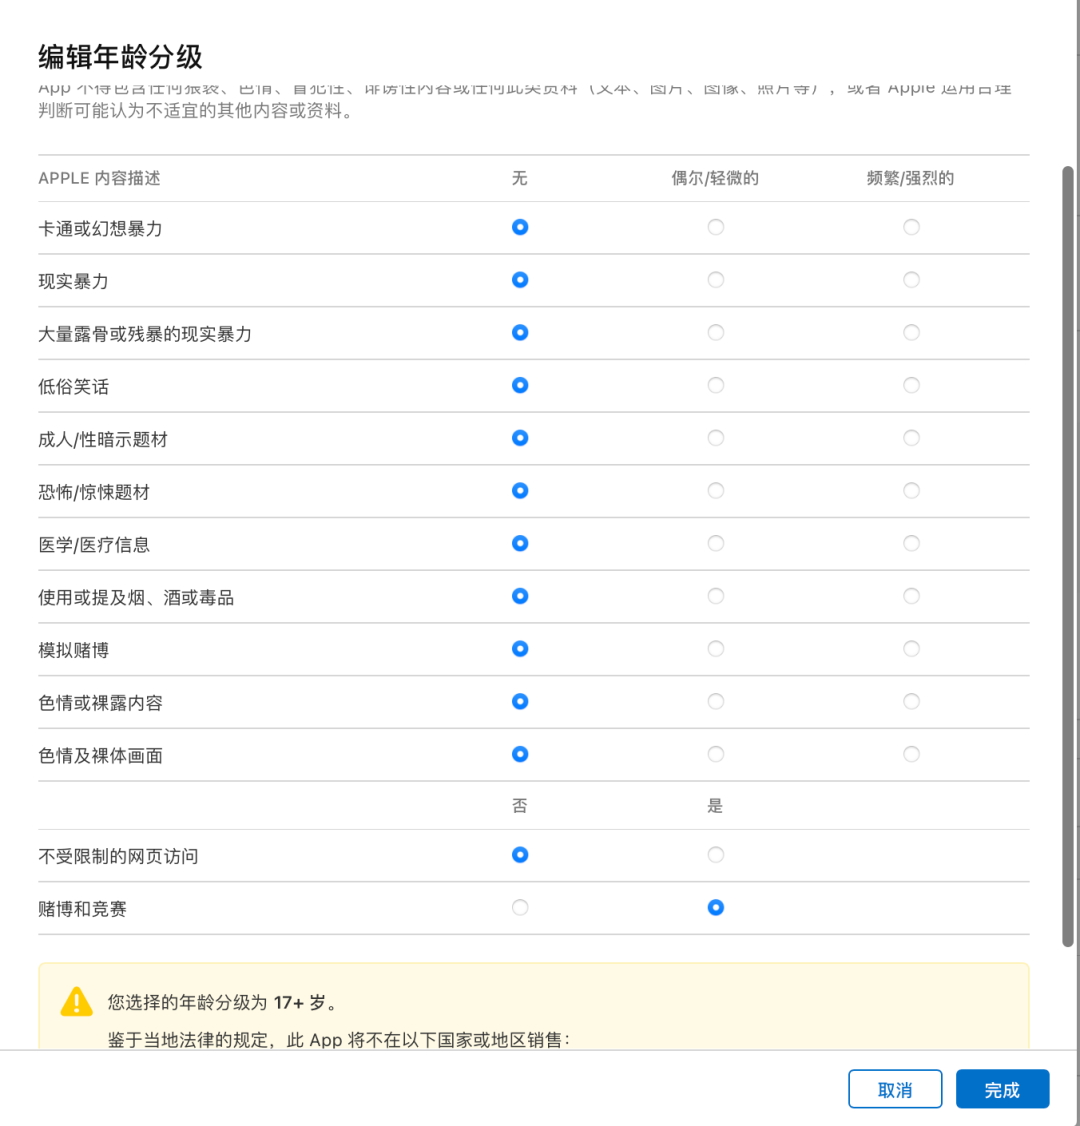Select 无 for 使用或提及烟、酒或毒品
This screenshot has height=1126, width=1080.
(x=520, y=596)
